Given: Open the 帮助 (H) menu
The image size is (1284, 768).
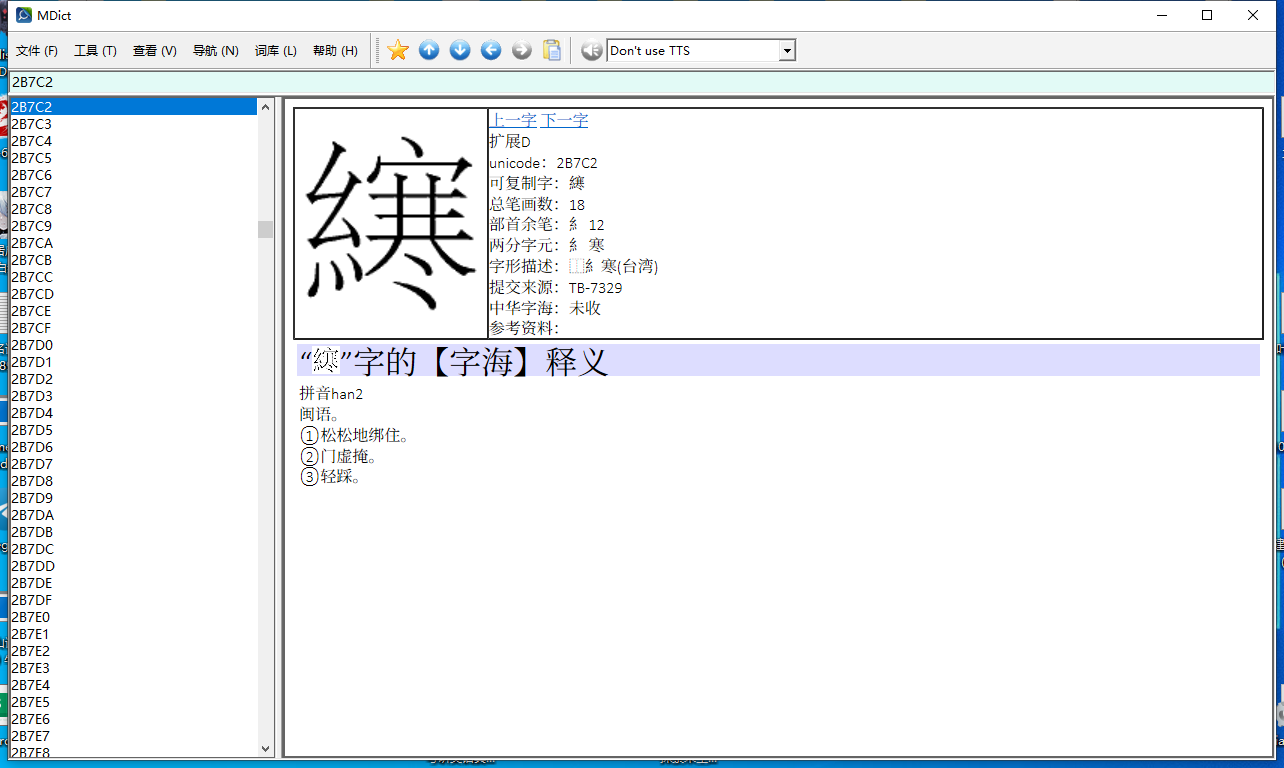Looking at the screenshot, I should (x=335, y=51).
